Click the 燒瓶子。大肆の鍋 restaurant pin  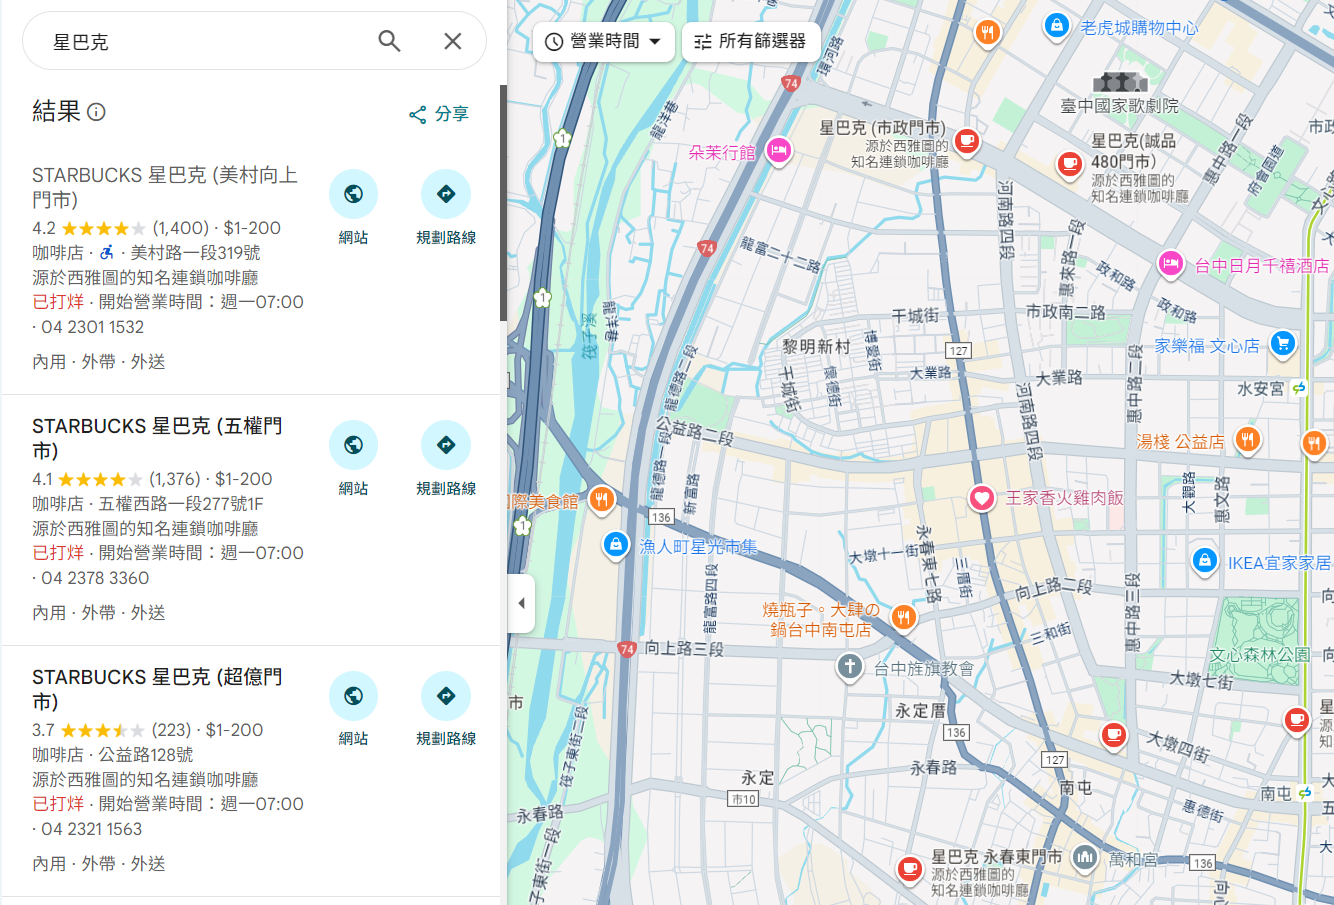coord(903,617)
